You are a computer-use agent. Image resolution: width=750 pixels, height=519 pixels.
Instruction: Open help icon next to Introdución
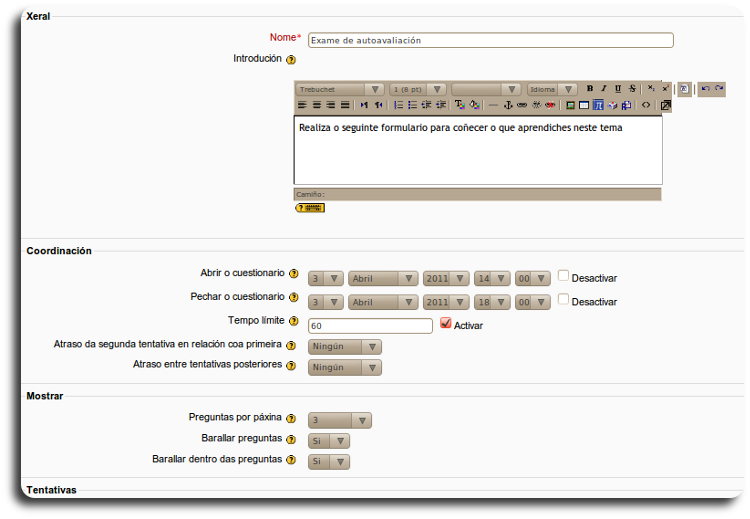point(291,60)
